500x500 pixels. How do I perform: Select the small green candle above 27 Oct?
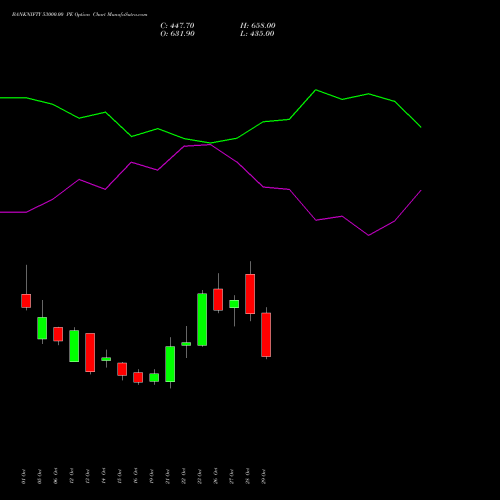pos(234,304)
